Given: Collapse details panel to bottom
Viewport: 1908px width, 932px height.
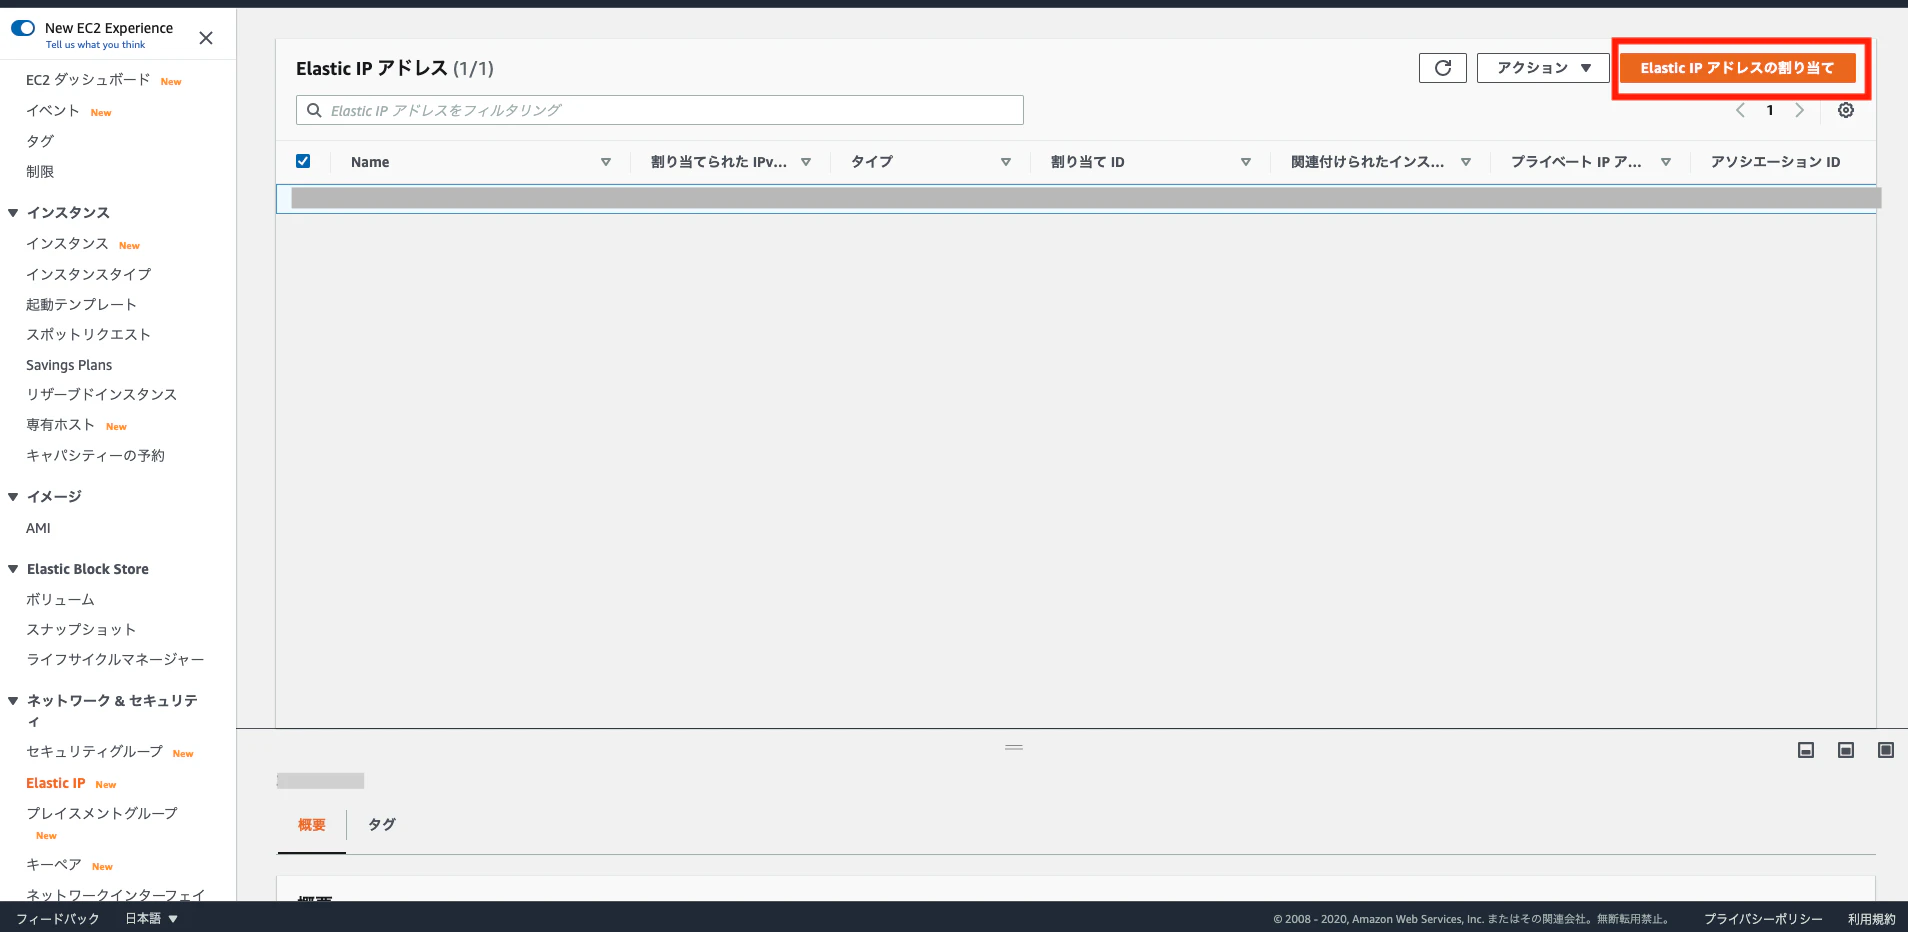Looking at the screenshot, I should point(1806,750).
